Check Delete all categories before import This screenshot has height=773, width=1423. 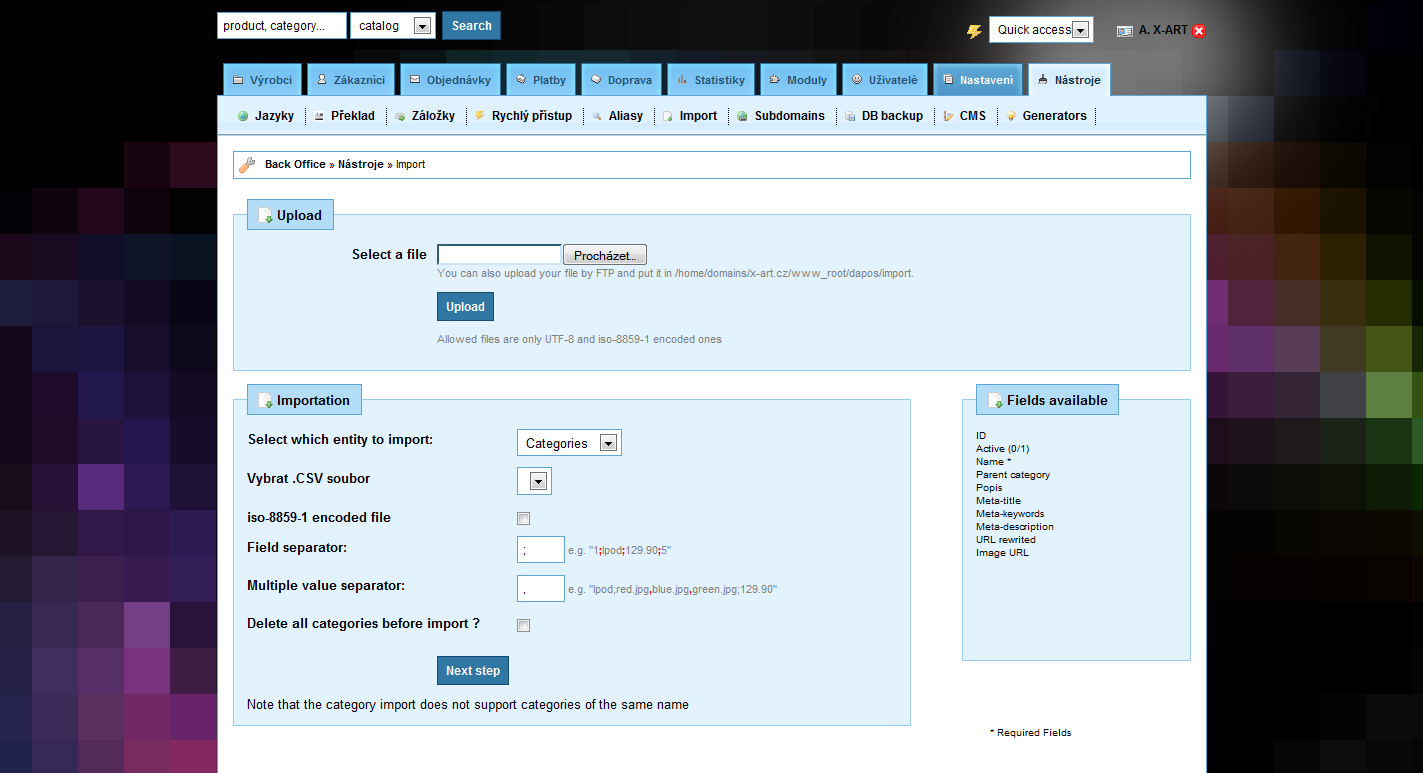pyautogui.click(x=523, y=625)
